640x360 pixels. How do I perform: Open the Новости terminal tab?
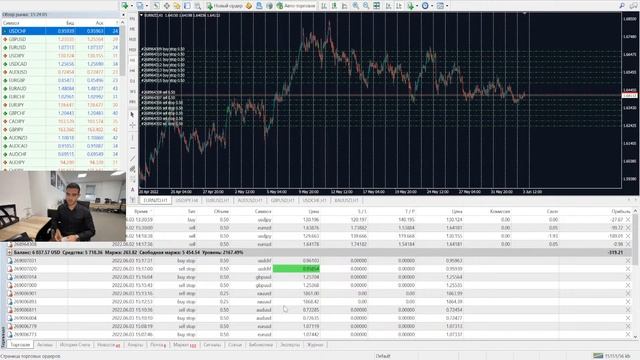(x=109, y=345)
